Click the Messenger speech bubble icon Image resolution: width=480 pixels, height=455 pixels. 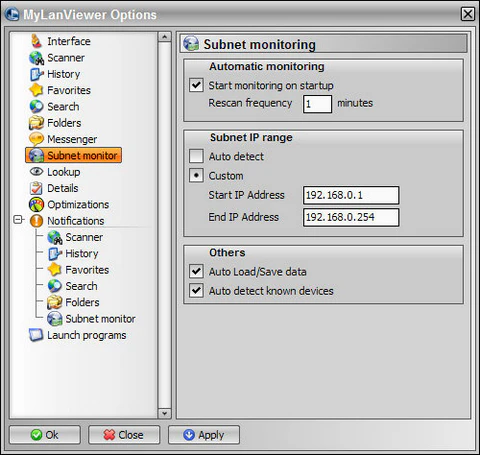36,139
